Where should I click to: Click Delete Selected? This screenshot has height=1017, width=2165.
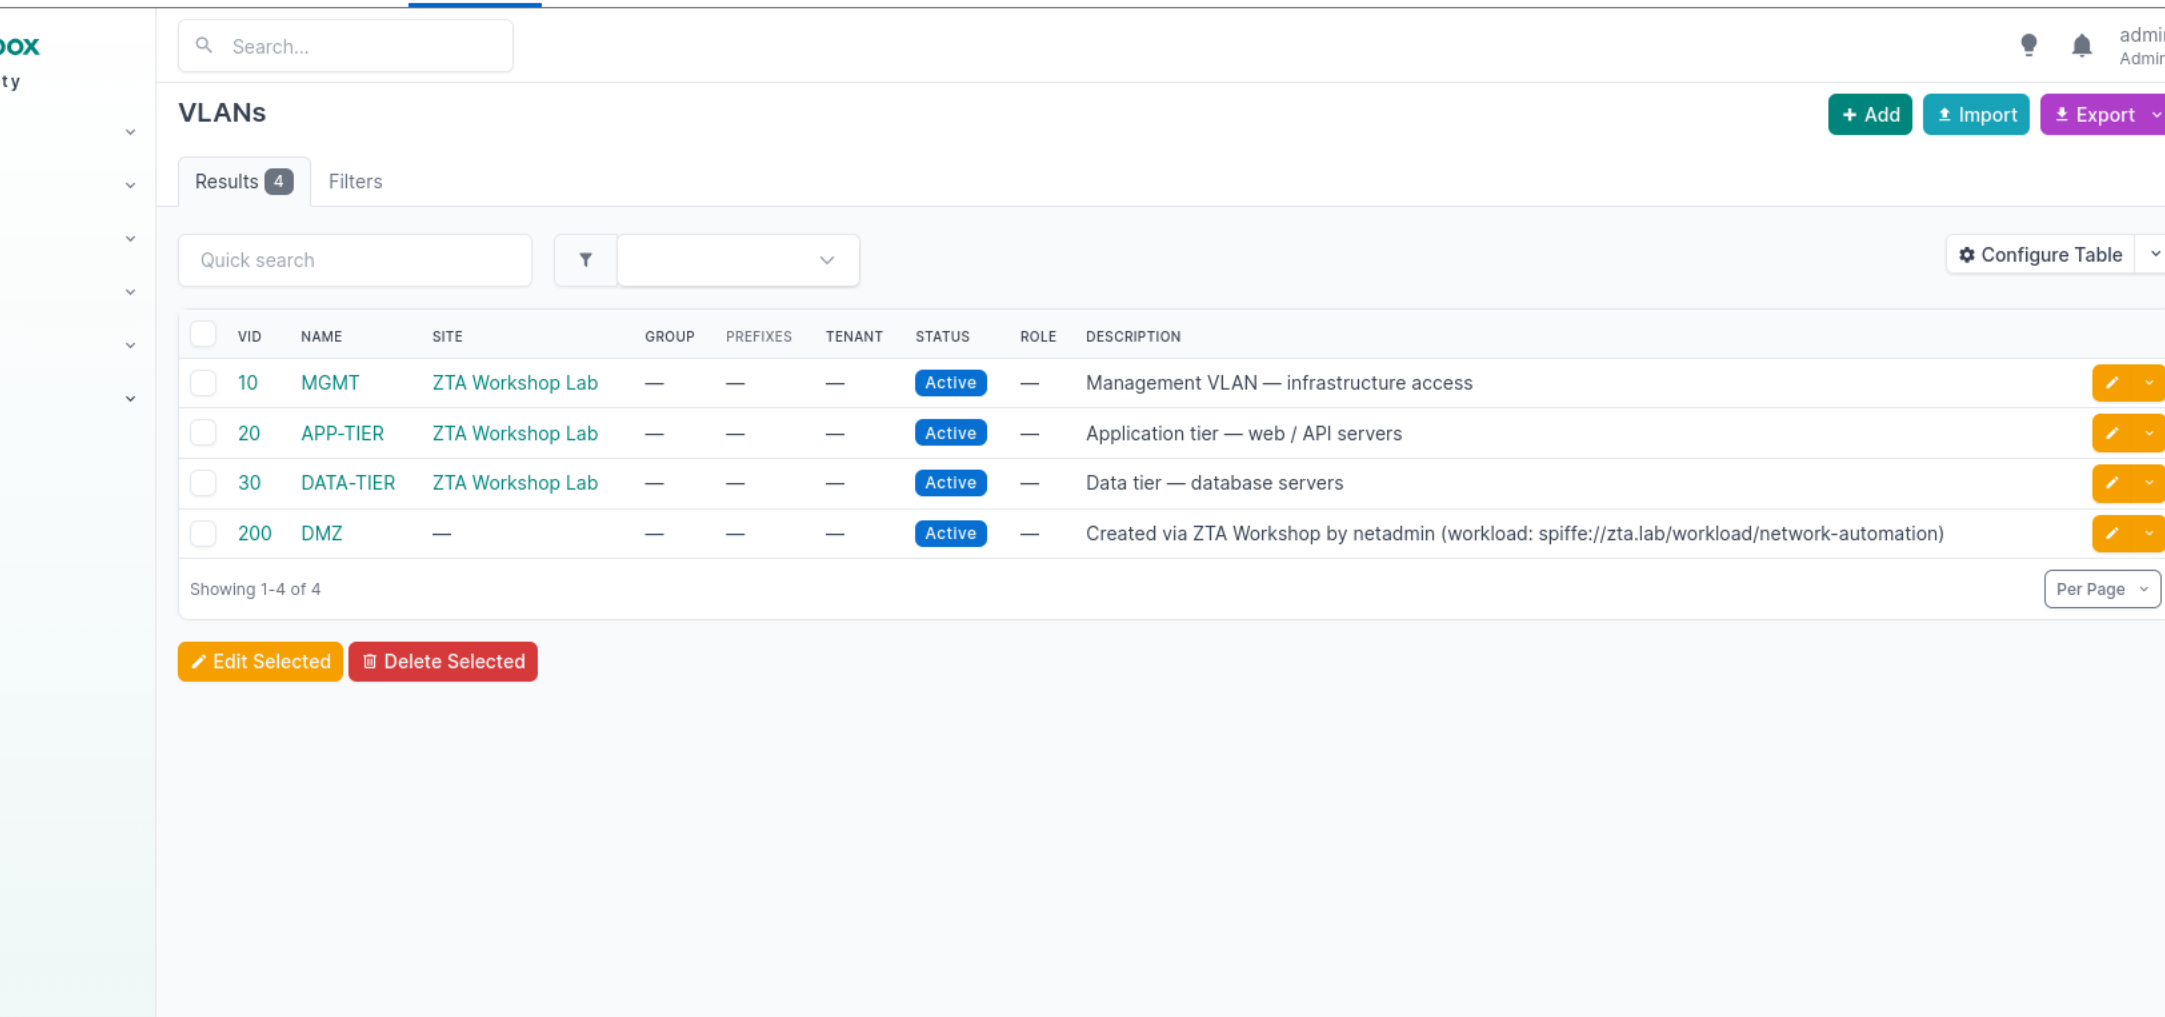443,661
